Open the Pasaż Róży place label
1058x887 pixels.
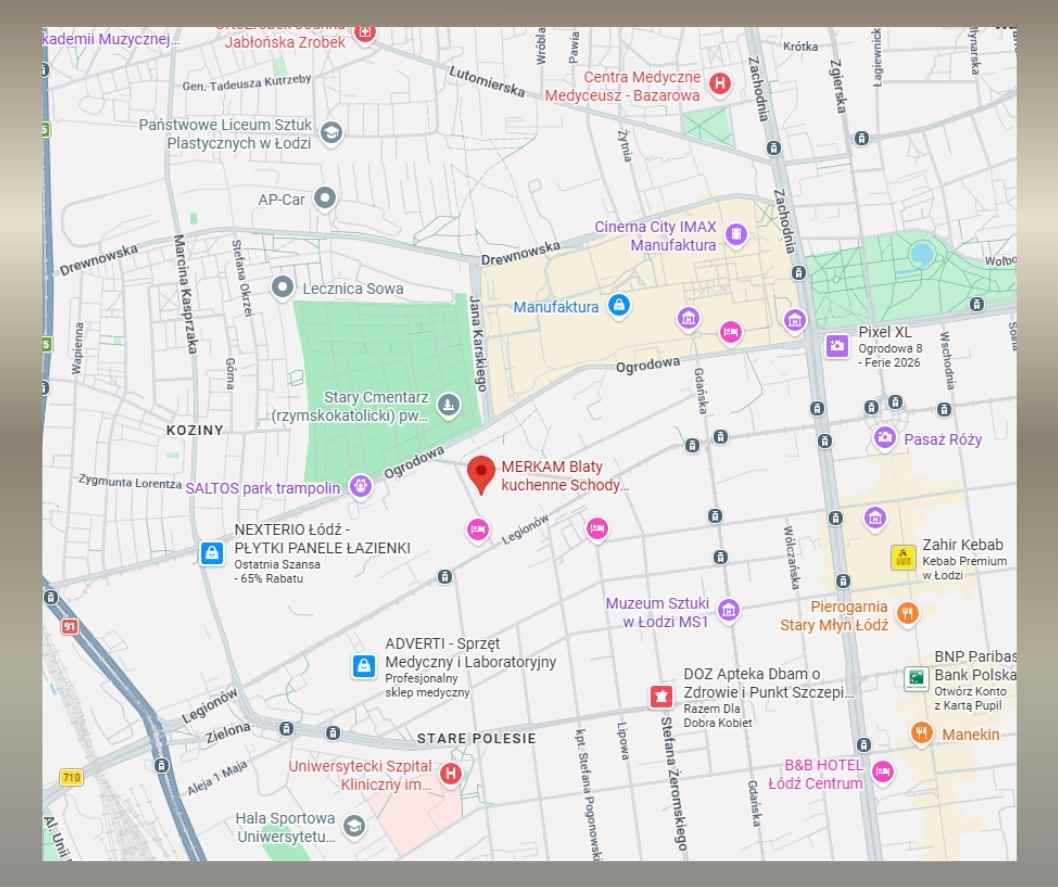pyautogui.click(x=943, y=439)
